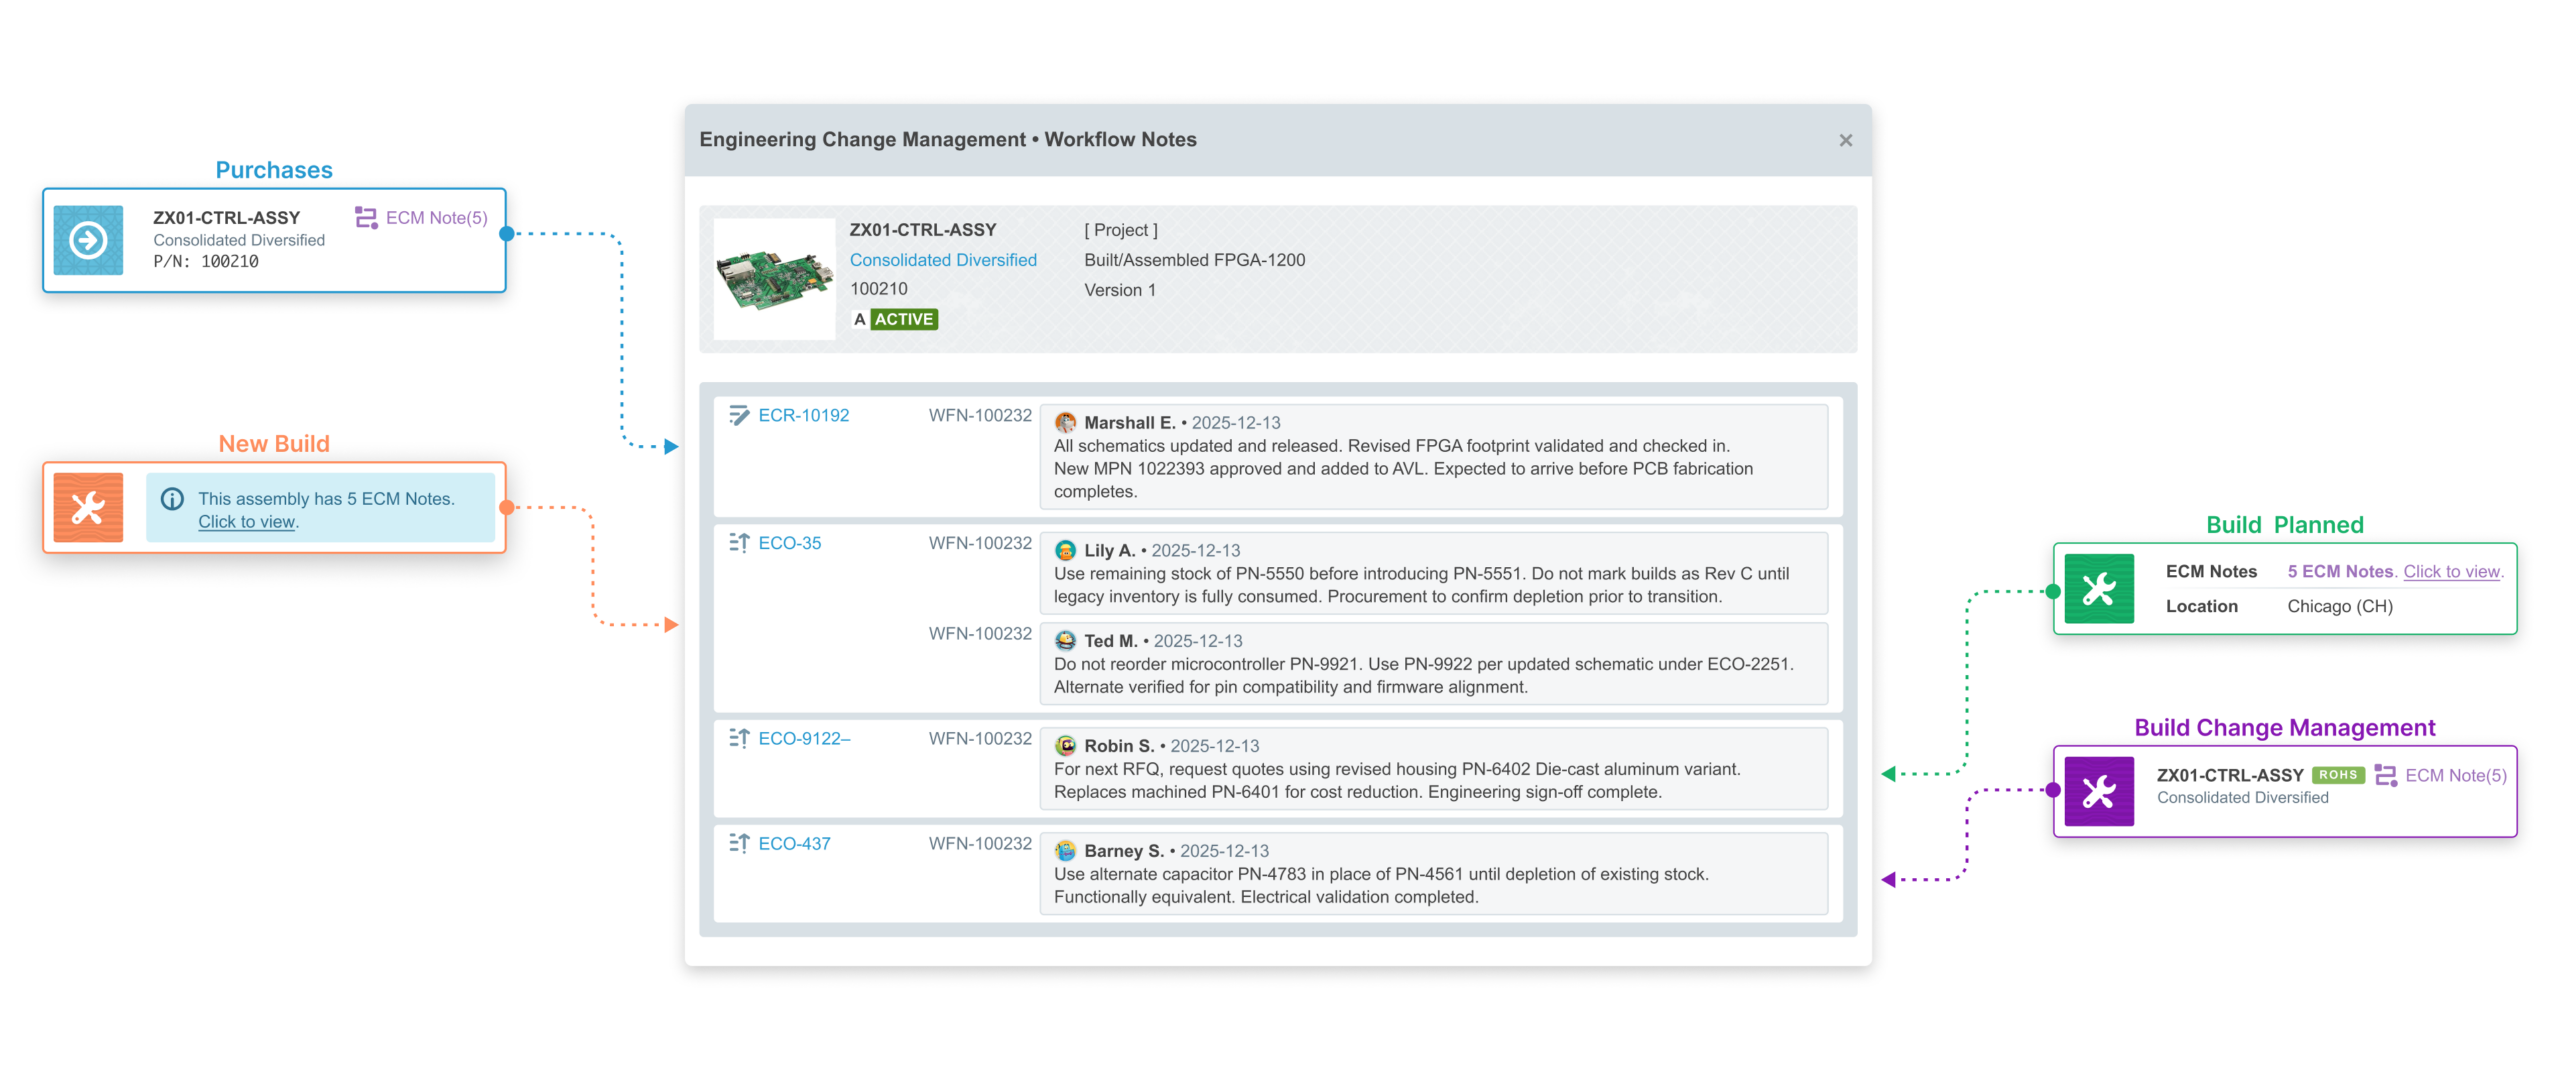Open the ECO-437 link
Image resolution: width=2560 pixels, height=1070 pixels.
point(794,844)
